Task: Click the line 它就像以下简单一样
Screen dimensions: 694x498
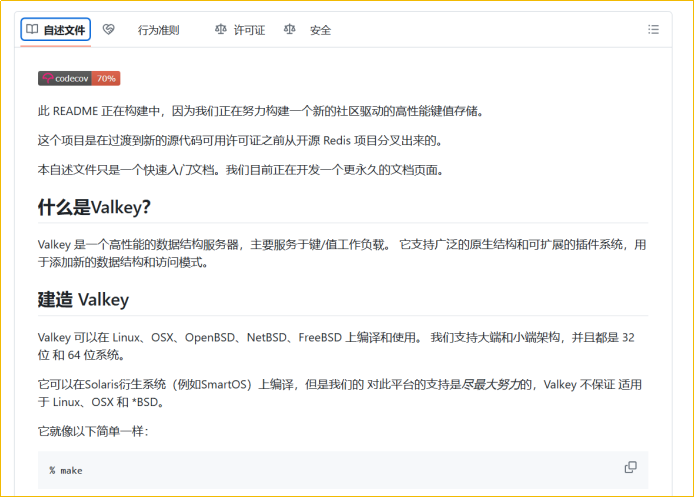Action: click(93, 431)
